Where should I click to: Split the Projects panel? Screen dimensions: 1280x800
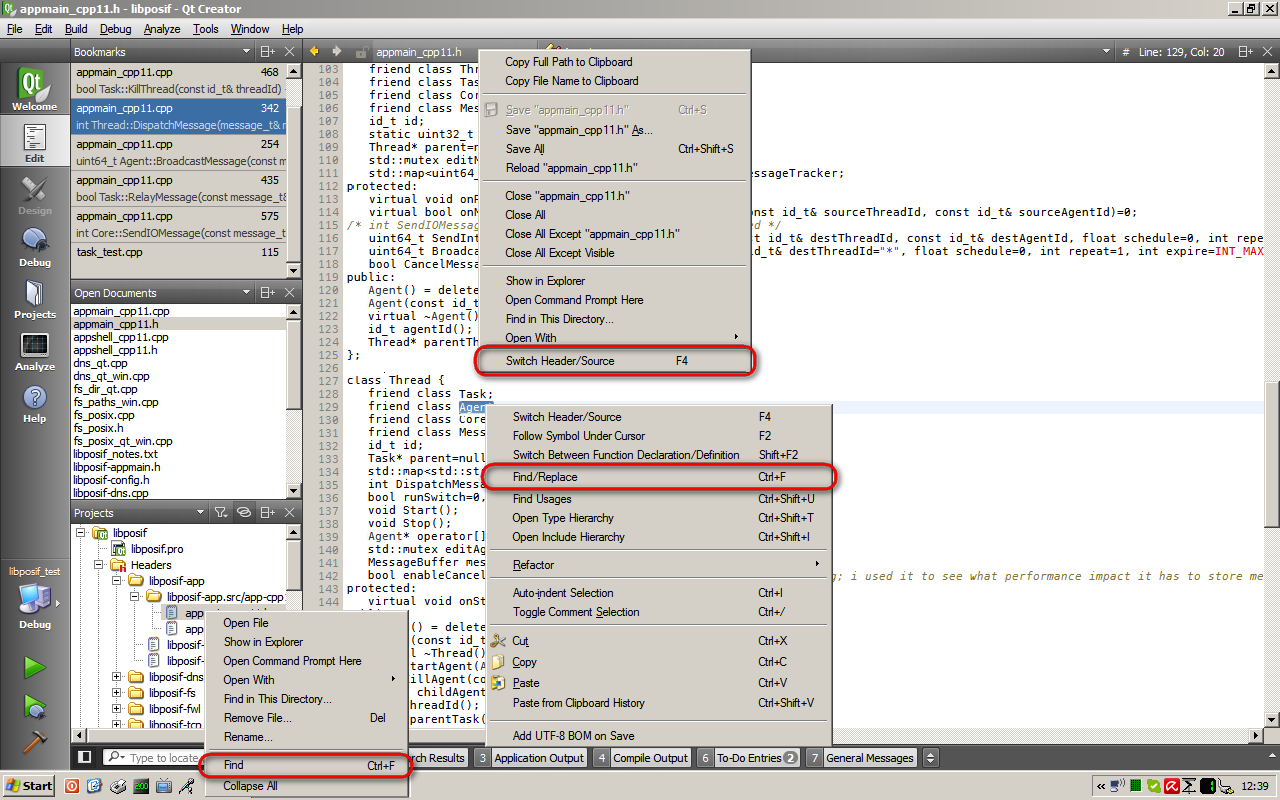pyautogui.click(x=267, y=513)
